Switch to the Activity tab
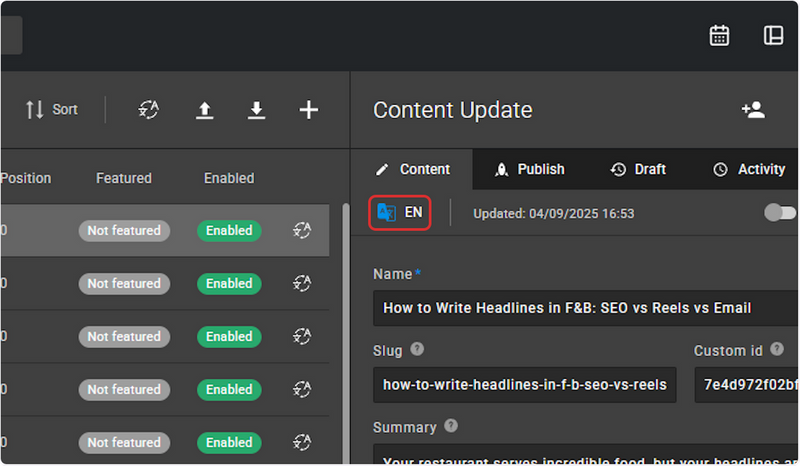 (x=749, y=169)
